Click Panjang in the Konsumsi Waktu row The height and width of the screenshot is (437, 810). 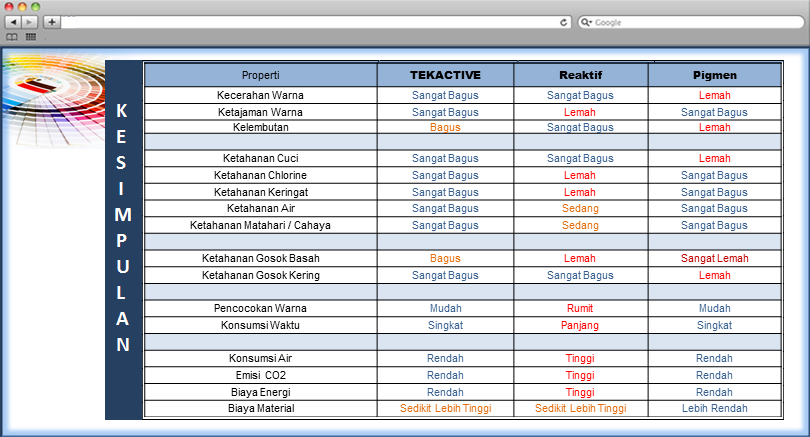[580, 325]
